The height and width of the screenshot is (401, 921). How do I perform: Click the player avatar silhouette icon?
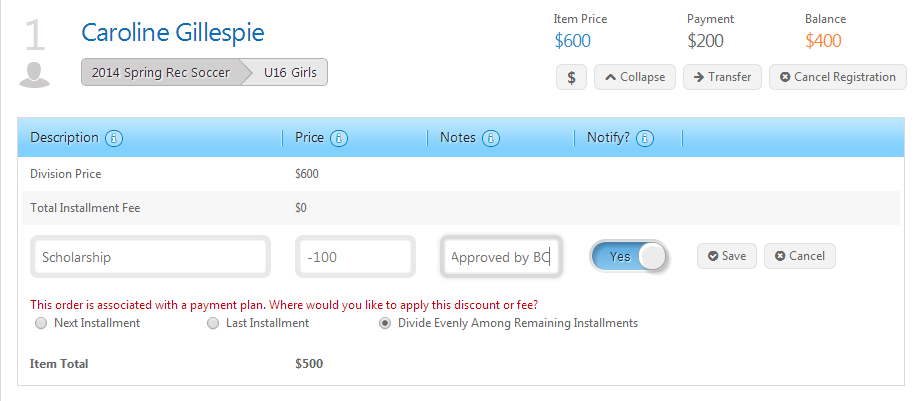[34, 75]
